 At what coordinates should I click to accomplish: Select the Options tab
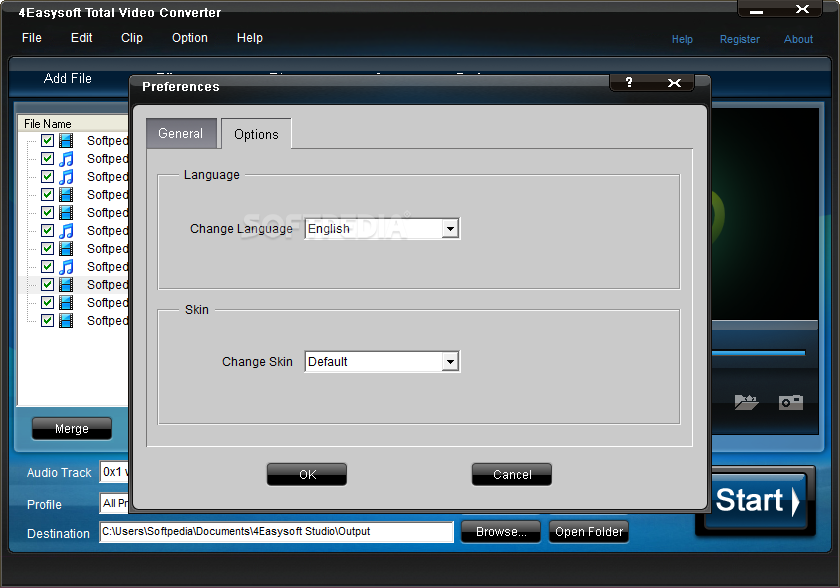[256, 134]
